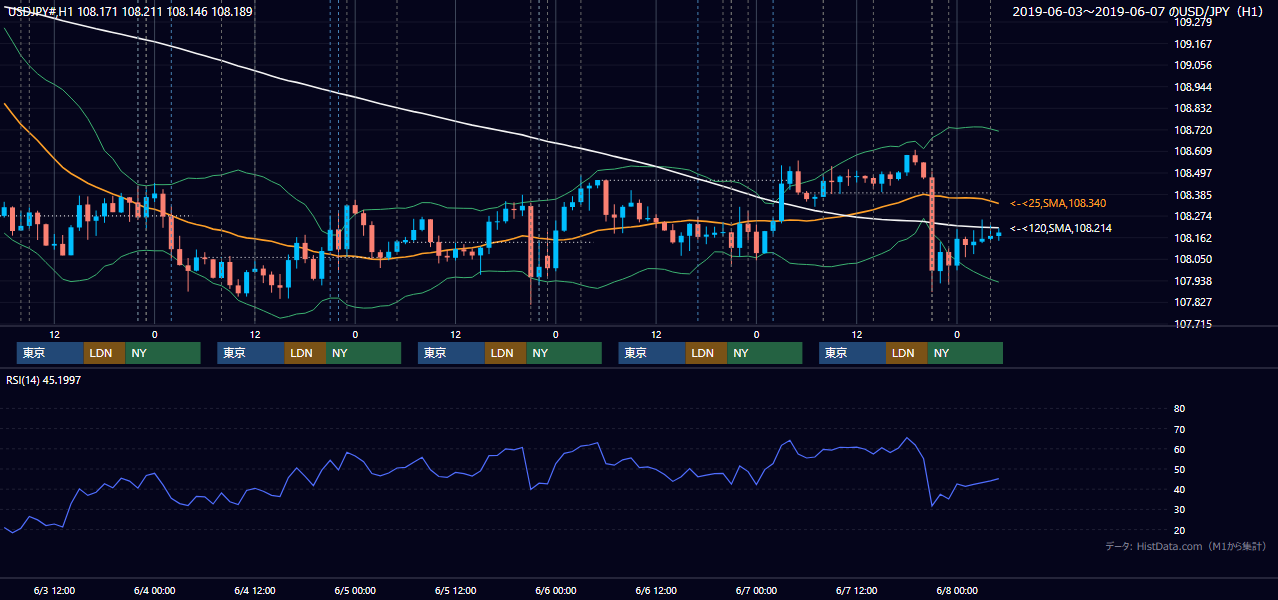Click the tall red candle below the 108.385 dotted line
Viewport: 1278px width, 600px height.
tap(931, 224)
